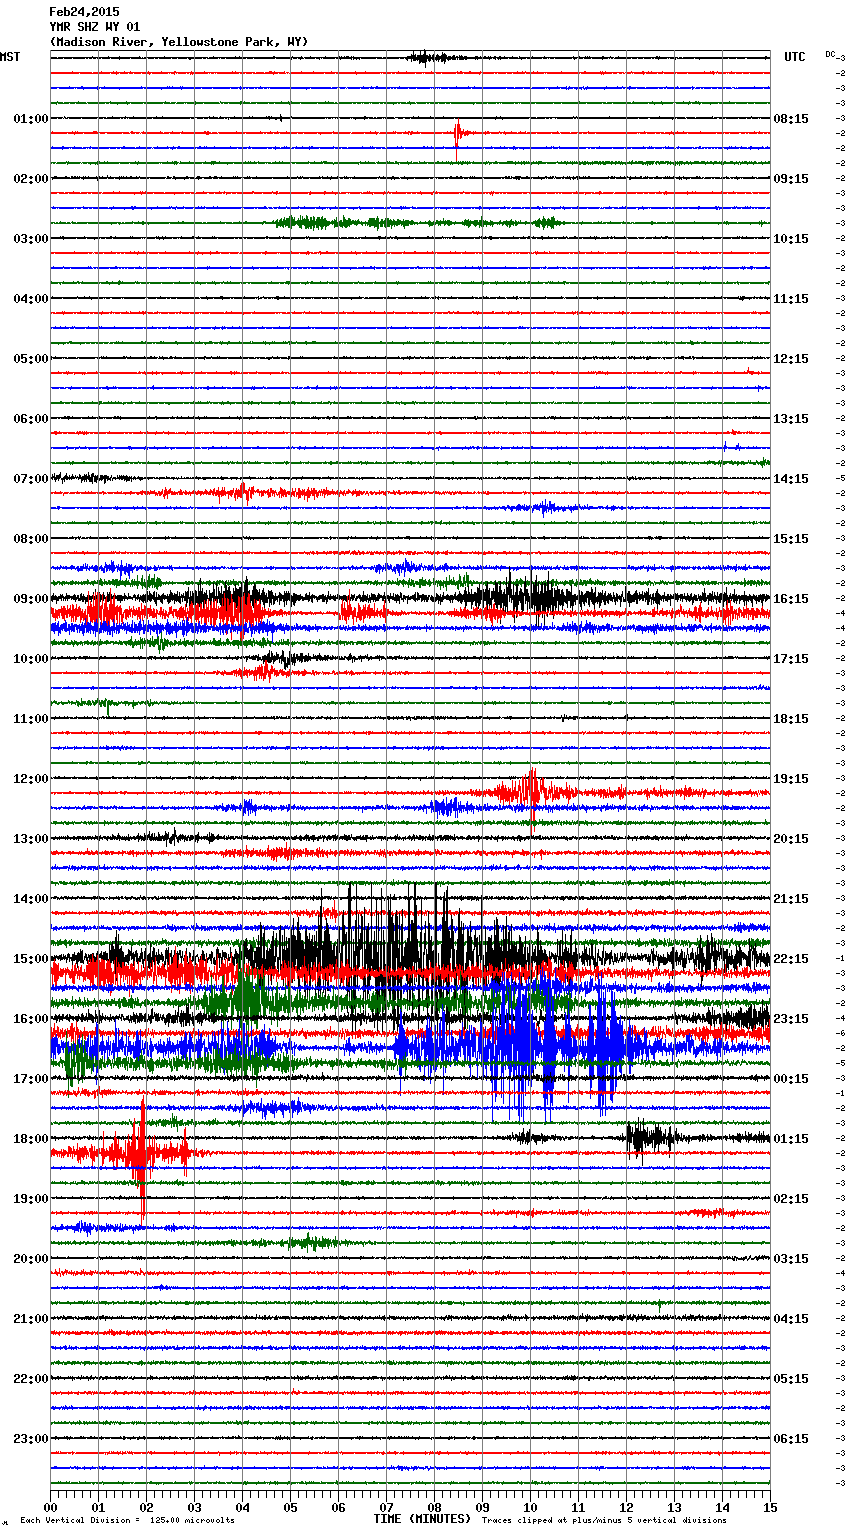Select the 02:00 MST row label
850x1534 pixels.
click(x=31, y=178)
